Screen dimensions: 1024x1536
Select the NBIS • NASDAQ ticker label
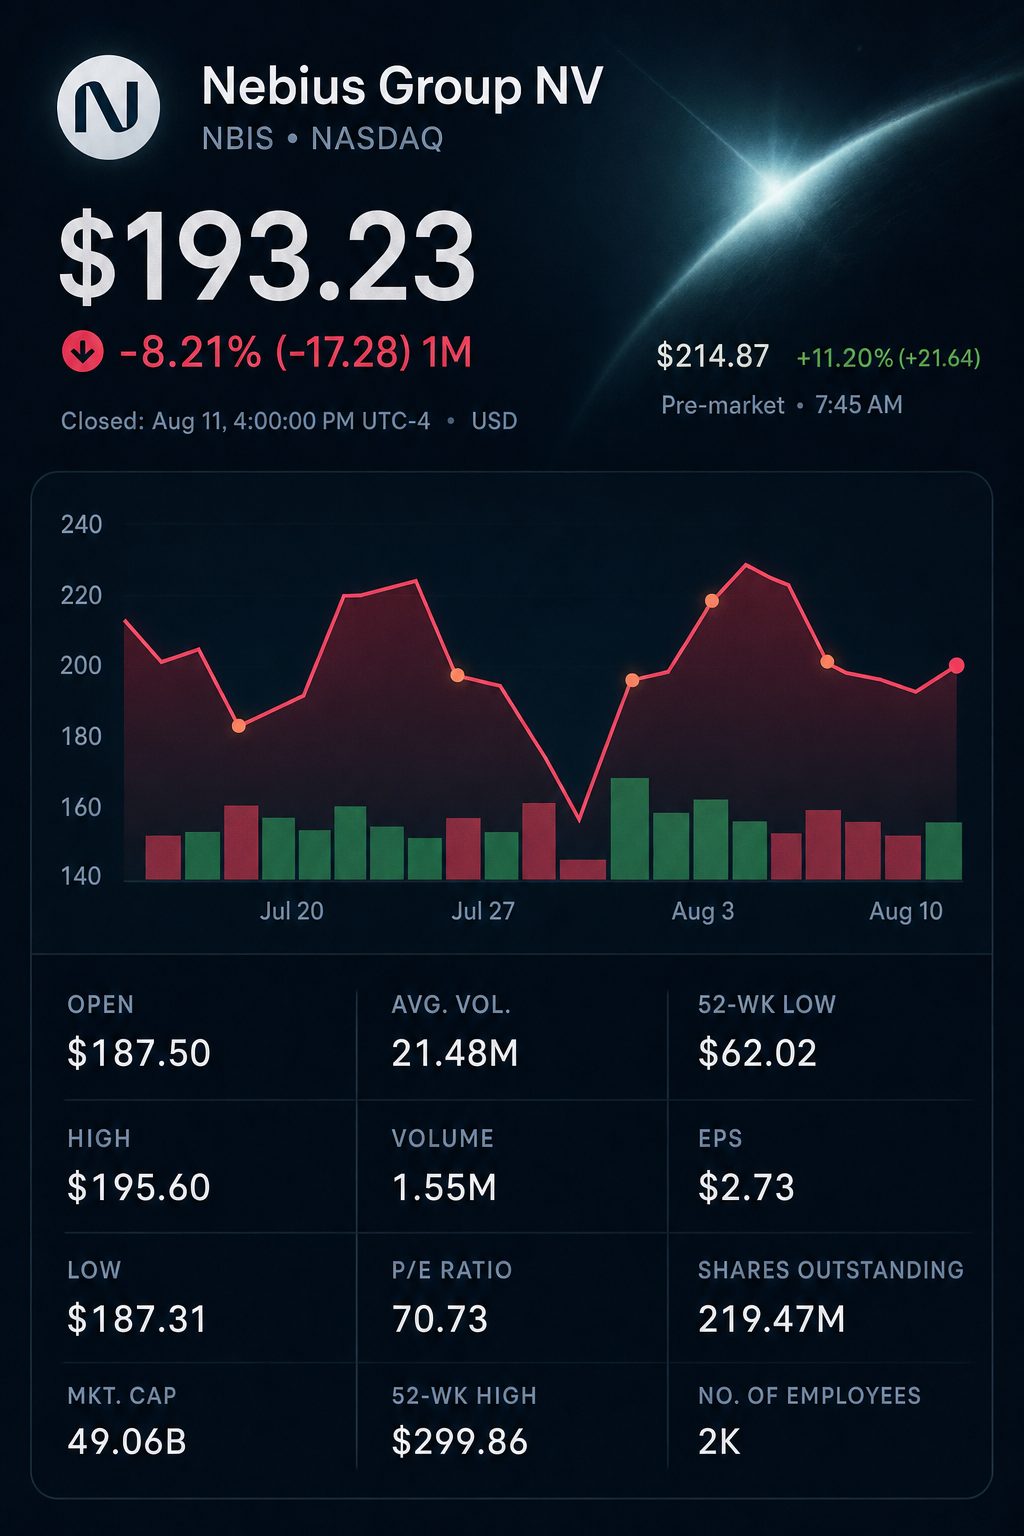tap(322, 138)
